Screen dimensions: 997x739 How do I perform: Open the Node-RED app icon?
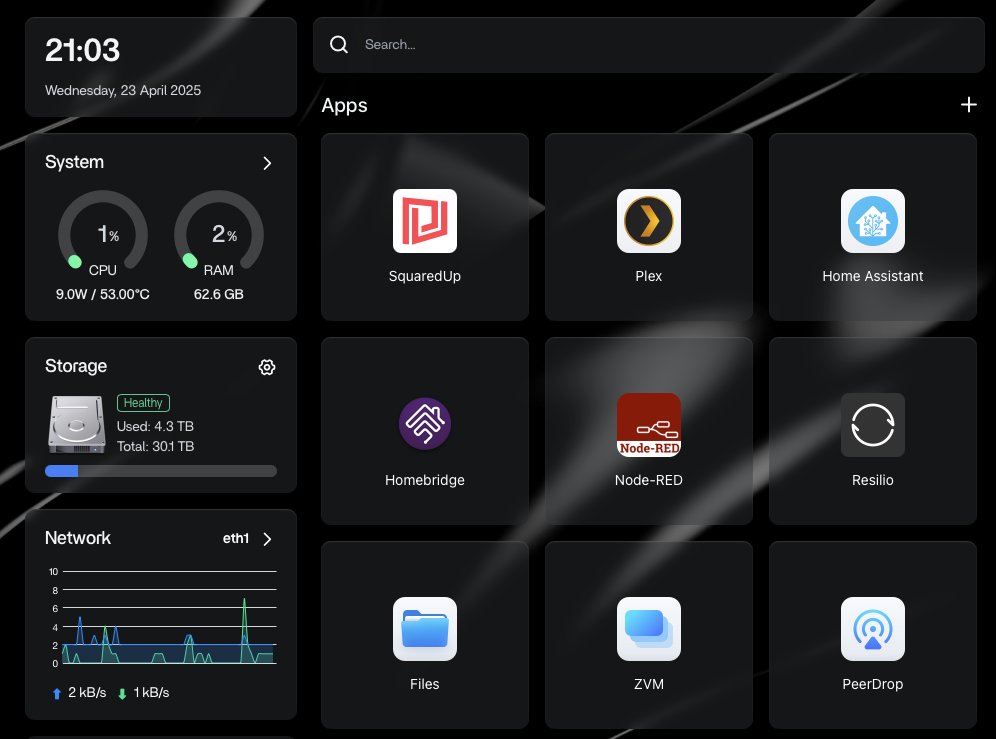click(x=649, y=425)
